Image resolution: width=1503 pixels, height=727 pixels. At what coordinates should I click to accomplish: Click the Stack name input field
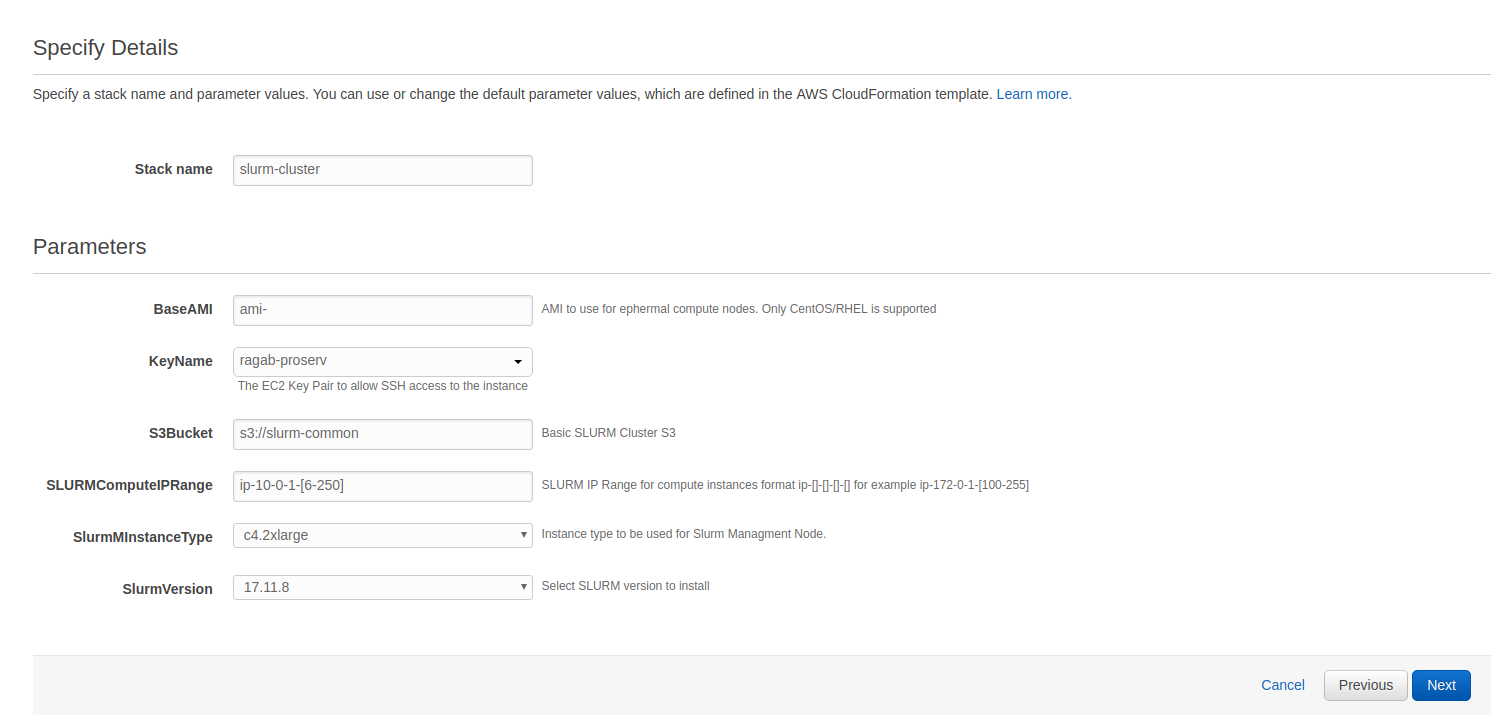[x=382, y=170]
